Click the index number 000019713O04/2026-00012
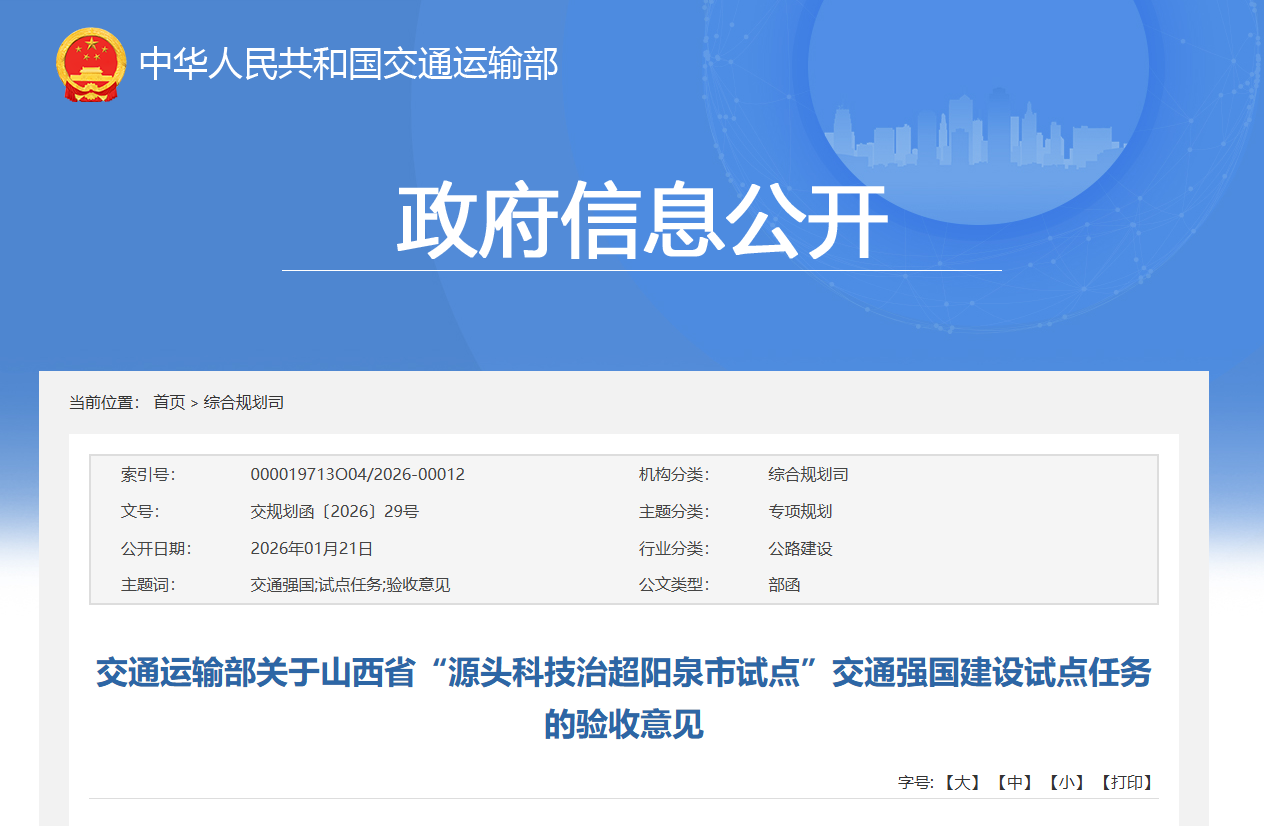Image resolution: width=1264 pixels, height=826 pixels. [357, 474]
